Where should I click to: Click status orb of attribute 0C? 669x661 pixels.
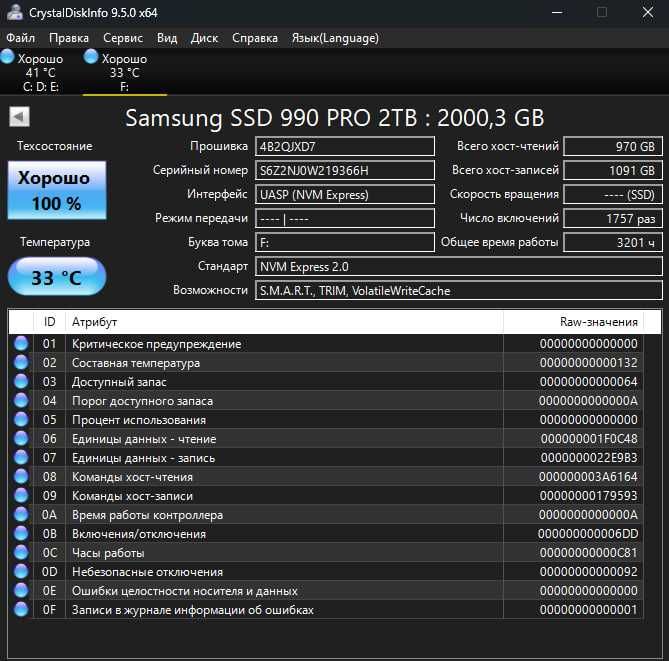tap(21, 552)
